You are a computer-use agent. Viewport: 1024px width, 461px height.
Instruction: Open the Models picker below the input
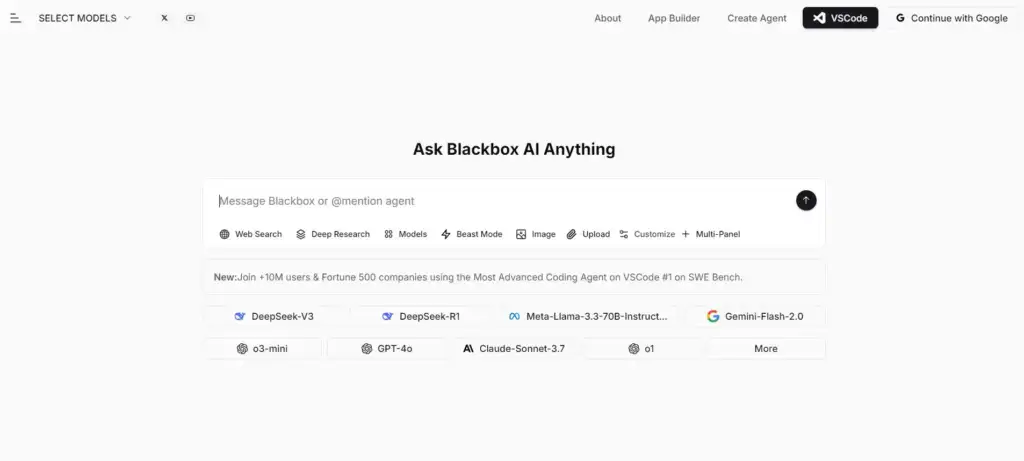click(x=406, y=234)
